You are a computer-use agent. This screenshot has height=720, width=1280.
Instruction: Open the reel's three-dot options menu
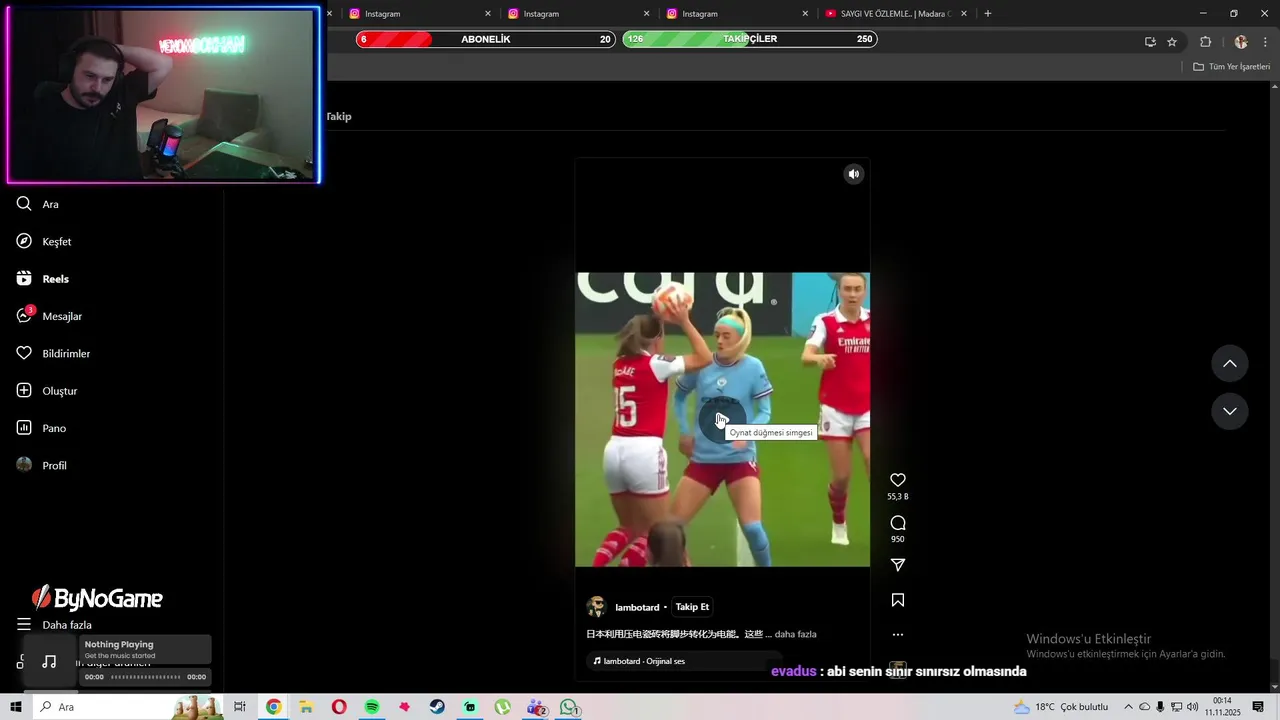pyautogui.click(x=898, y=635)
